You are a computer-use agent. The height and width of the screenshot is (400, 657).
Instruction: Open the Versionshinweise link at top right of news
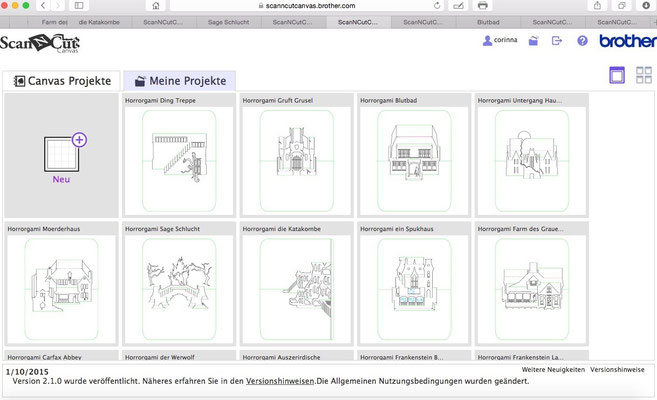pos(617,369)
